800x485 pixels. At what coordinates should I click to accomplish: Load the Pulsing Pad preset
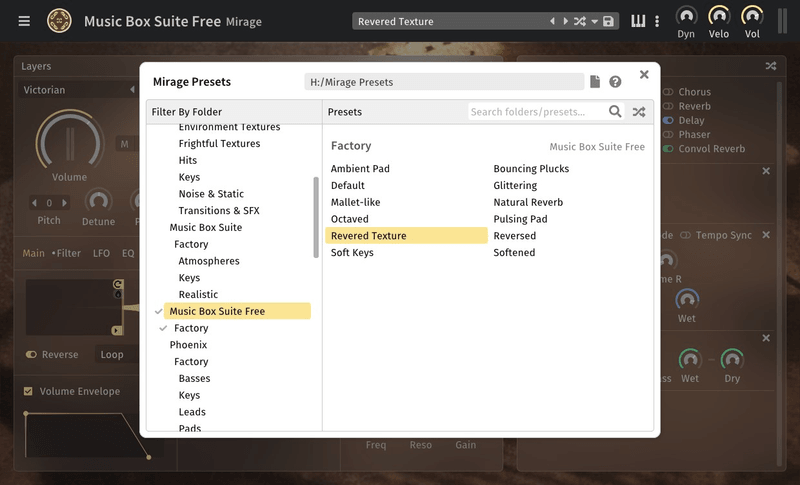[520, 219]
